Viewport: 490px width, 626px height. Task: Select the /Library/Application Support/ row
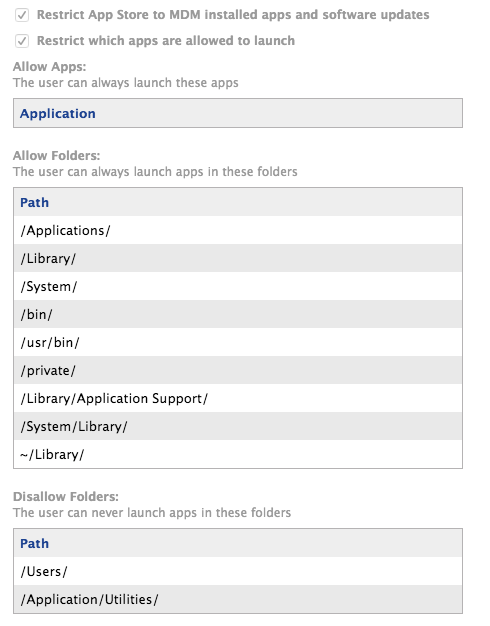coord(238,398)
